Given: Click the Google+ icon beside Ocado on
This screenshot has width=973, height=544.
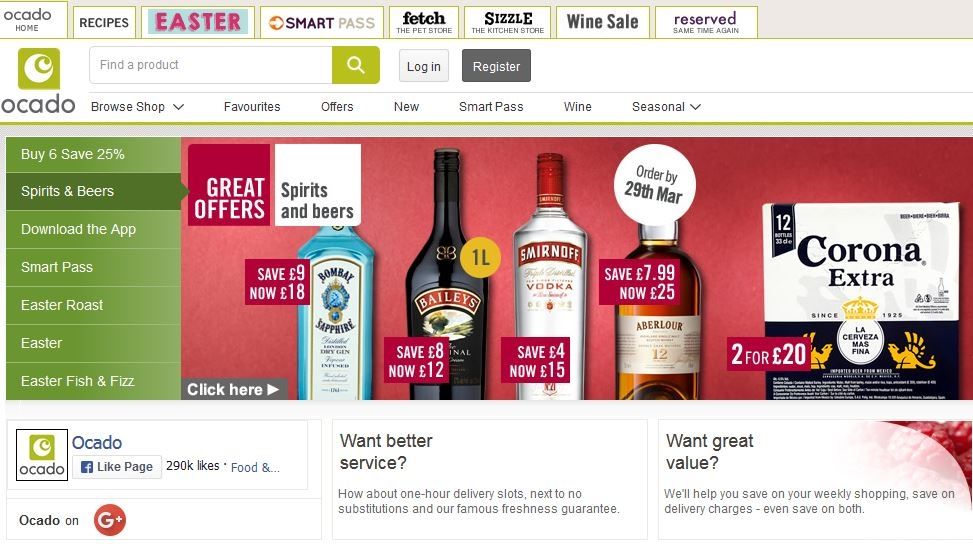Looking at the screenshot, I should [x=110, y=520].
